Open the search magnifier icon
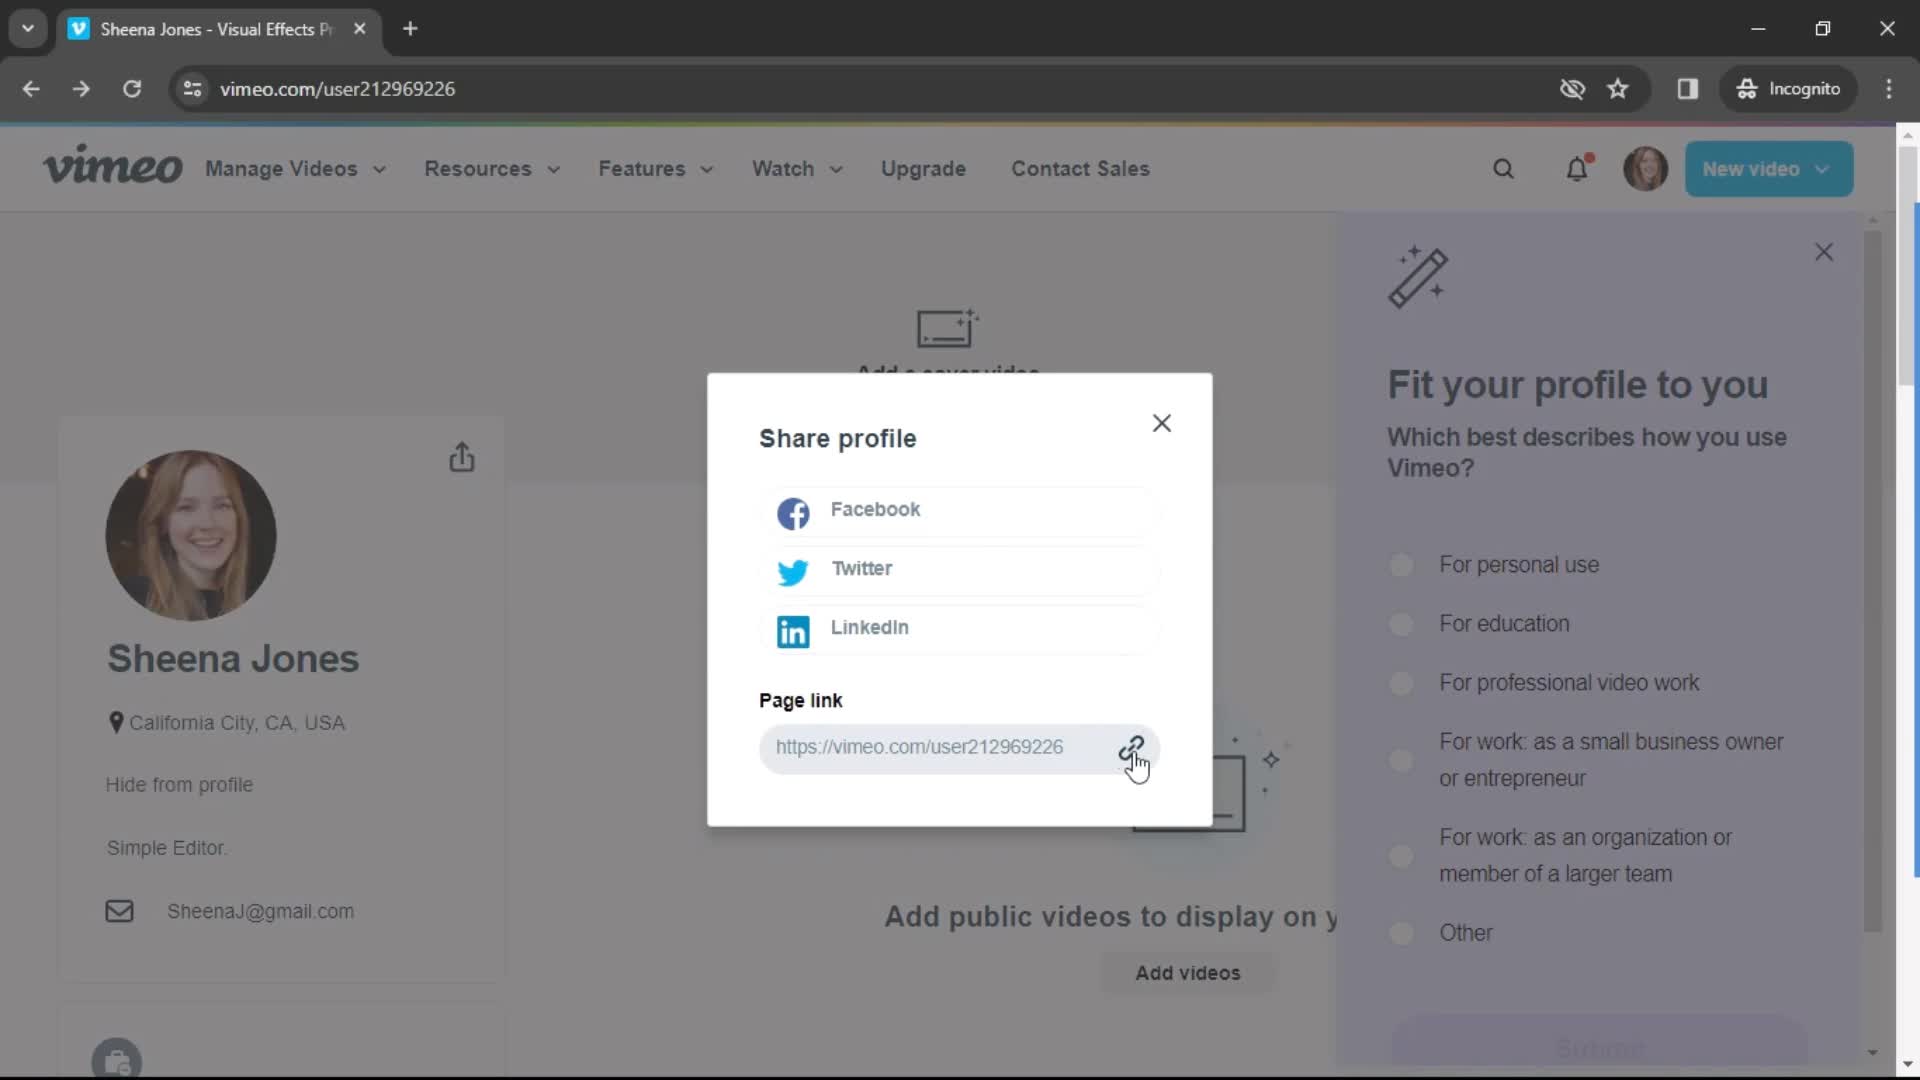The image size is (1920, 1080). (x=1503, y=169)
